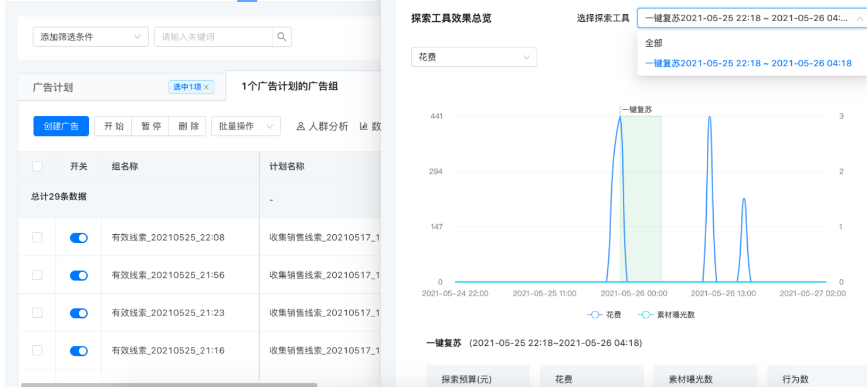This screenshot has width=867, height=387.
Task: Click the 行为数 stat card
Action: 817,376
